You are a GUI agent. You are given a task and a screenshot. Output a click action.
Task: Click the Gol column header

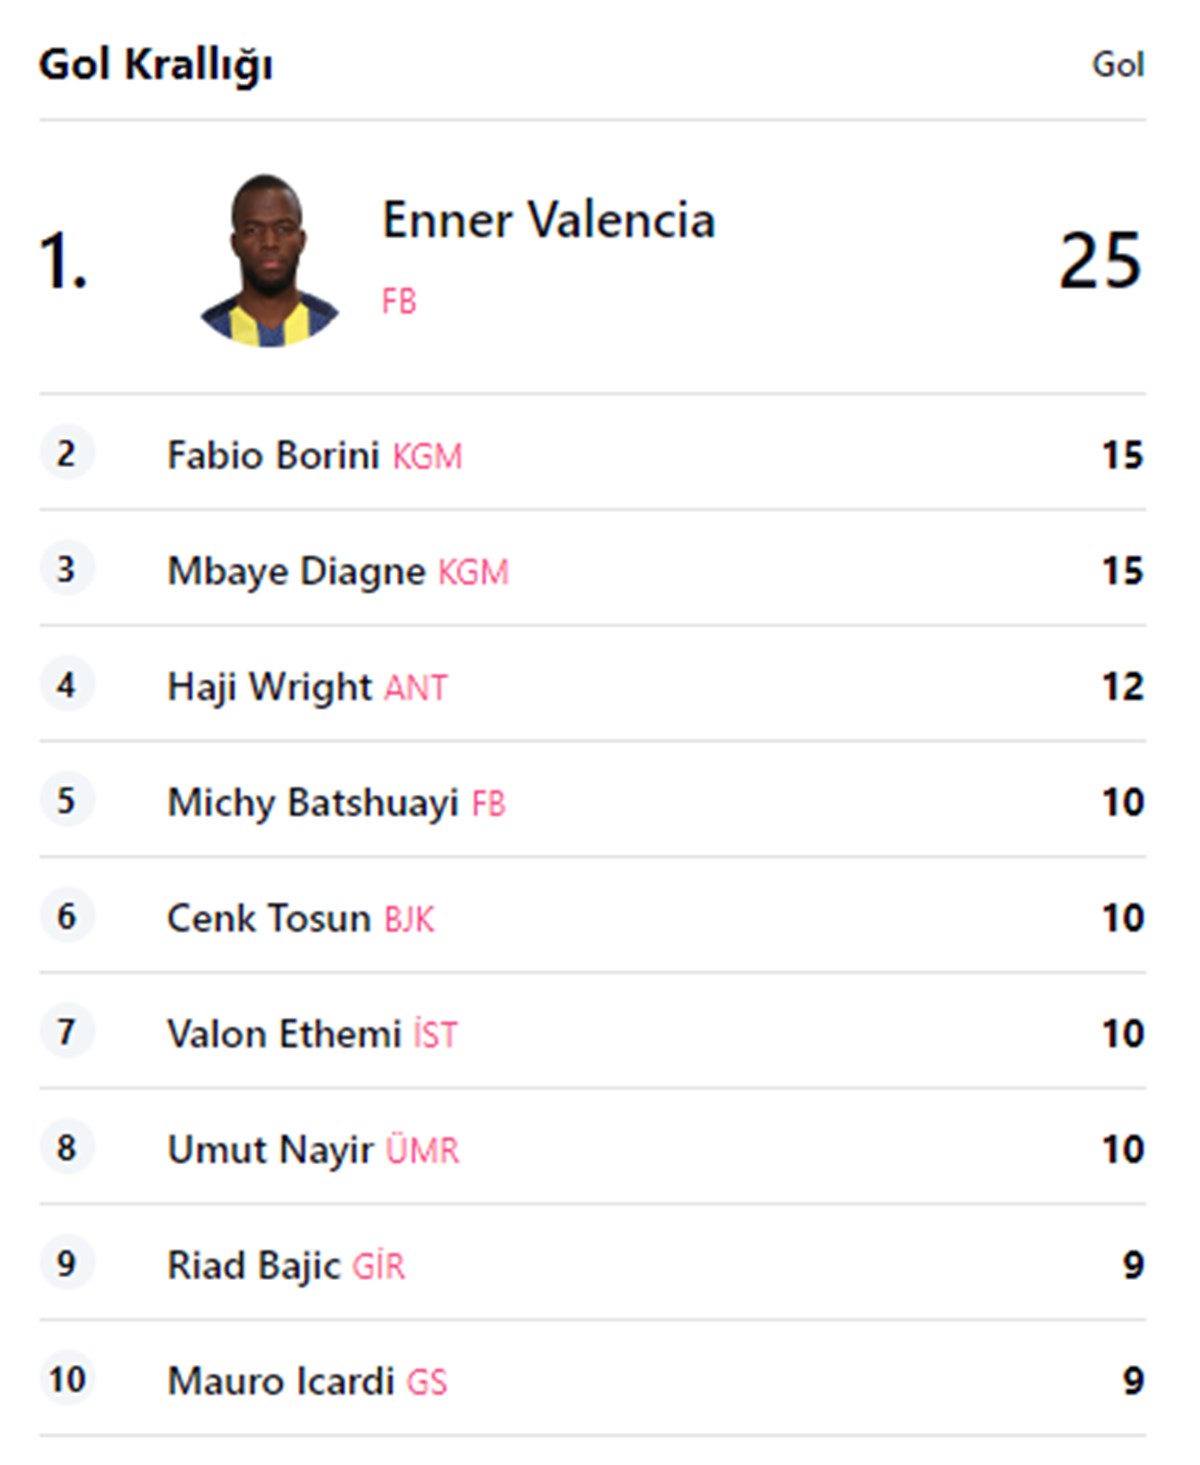[x=1118, y=64]
